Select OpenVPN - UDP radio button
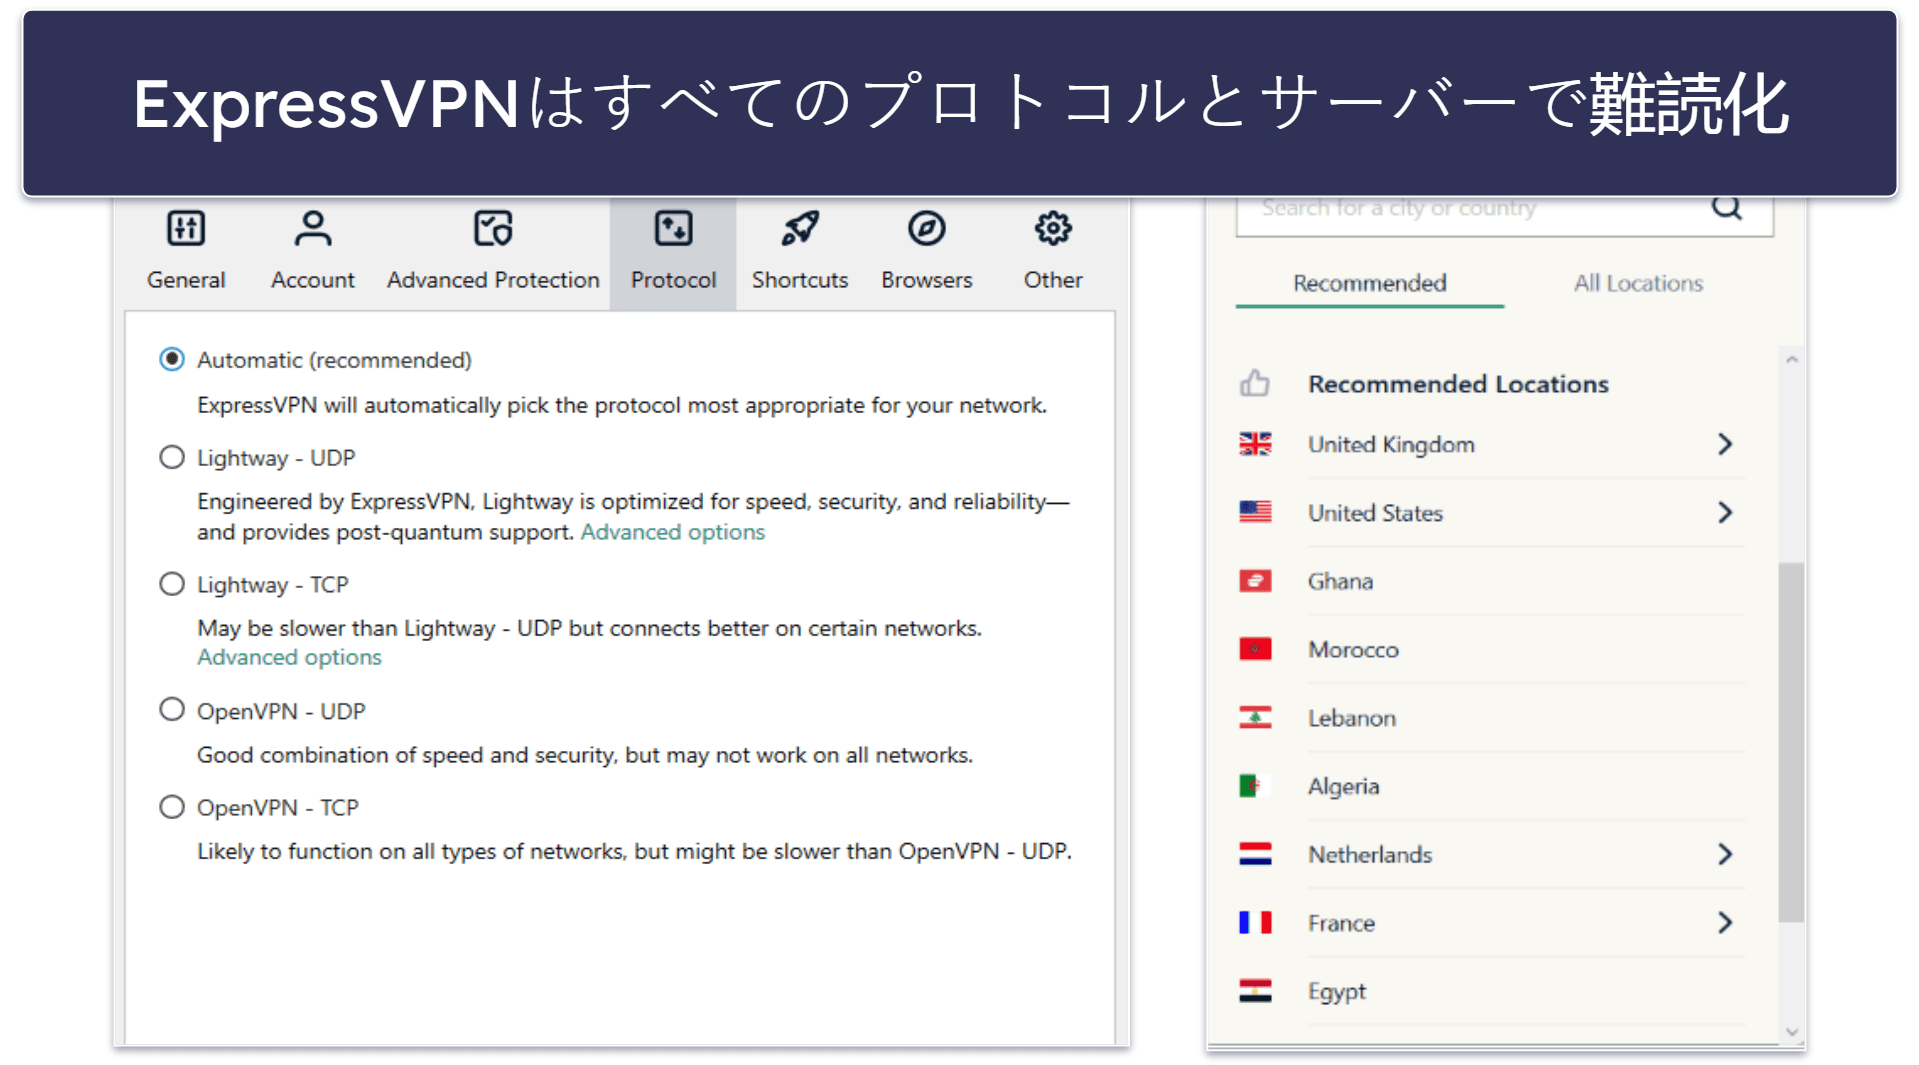The width and height of the screenshot is (1919, 1065). (172, 710)
